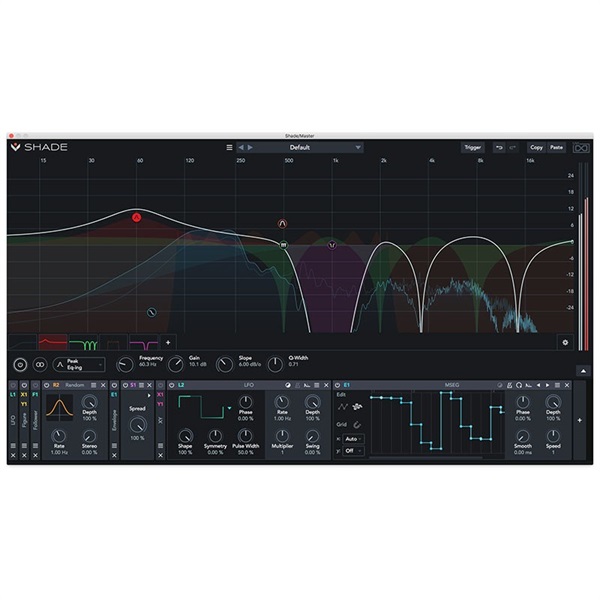Adjust the Spread amount knob
The height and width of the screenshot is (600, 600).
(x=137, y=425)
